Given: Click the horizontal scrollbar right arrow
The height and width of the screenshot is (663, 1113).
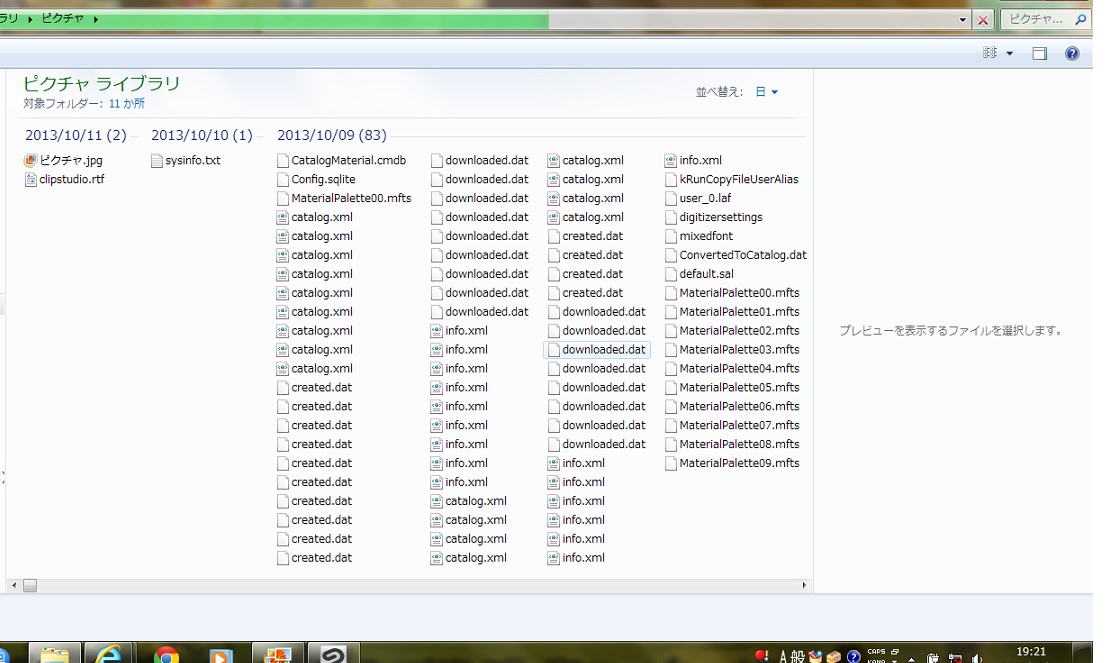Looking at the screenshot, I should [x=804, y=586].
